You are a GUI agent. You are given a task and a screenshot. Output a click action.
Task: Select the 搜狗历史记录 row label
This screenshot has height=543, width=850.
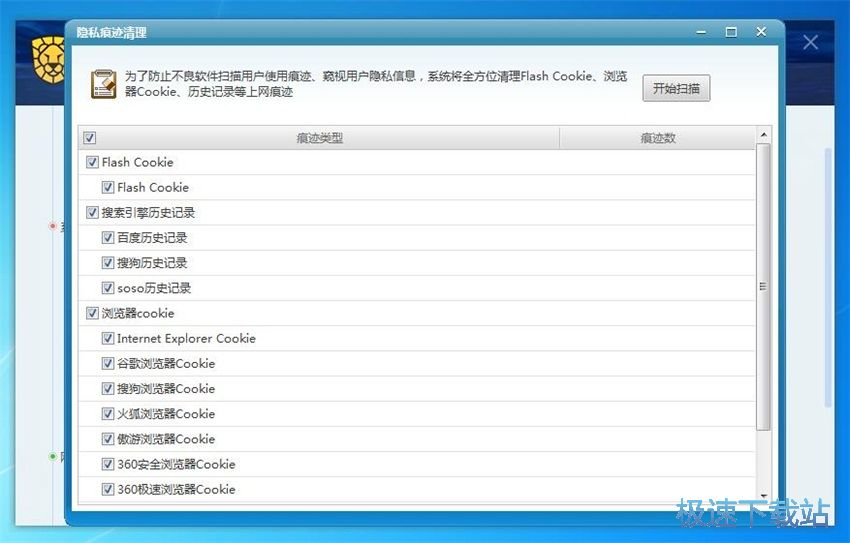(x=152, y=263)
